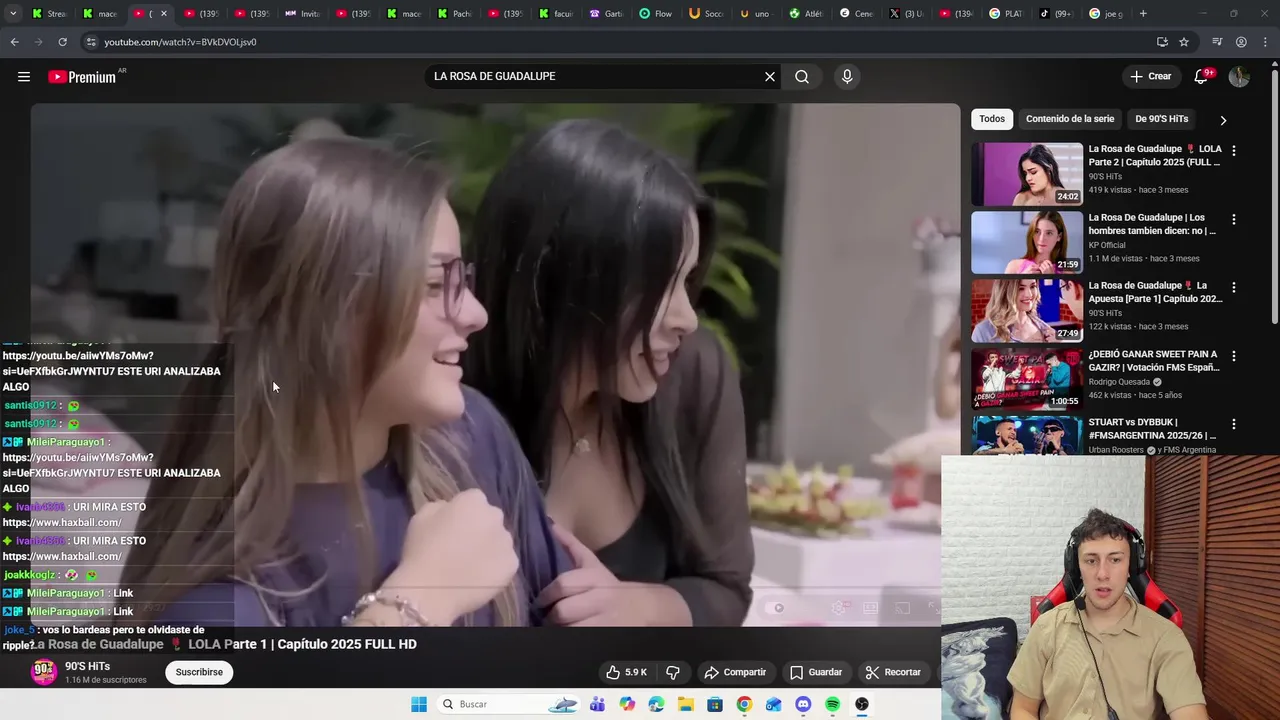Switch to the Invita browser tab
The height and width of the screenshot is (720, 1280).
[x=302, y=14]
